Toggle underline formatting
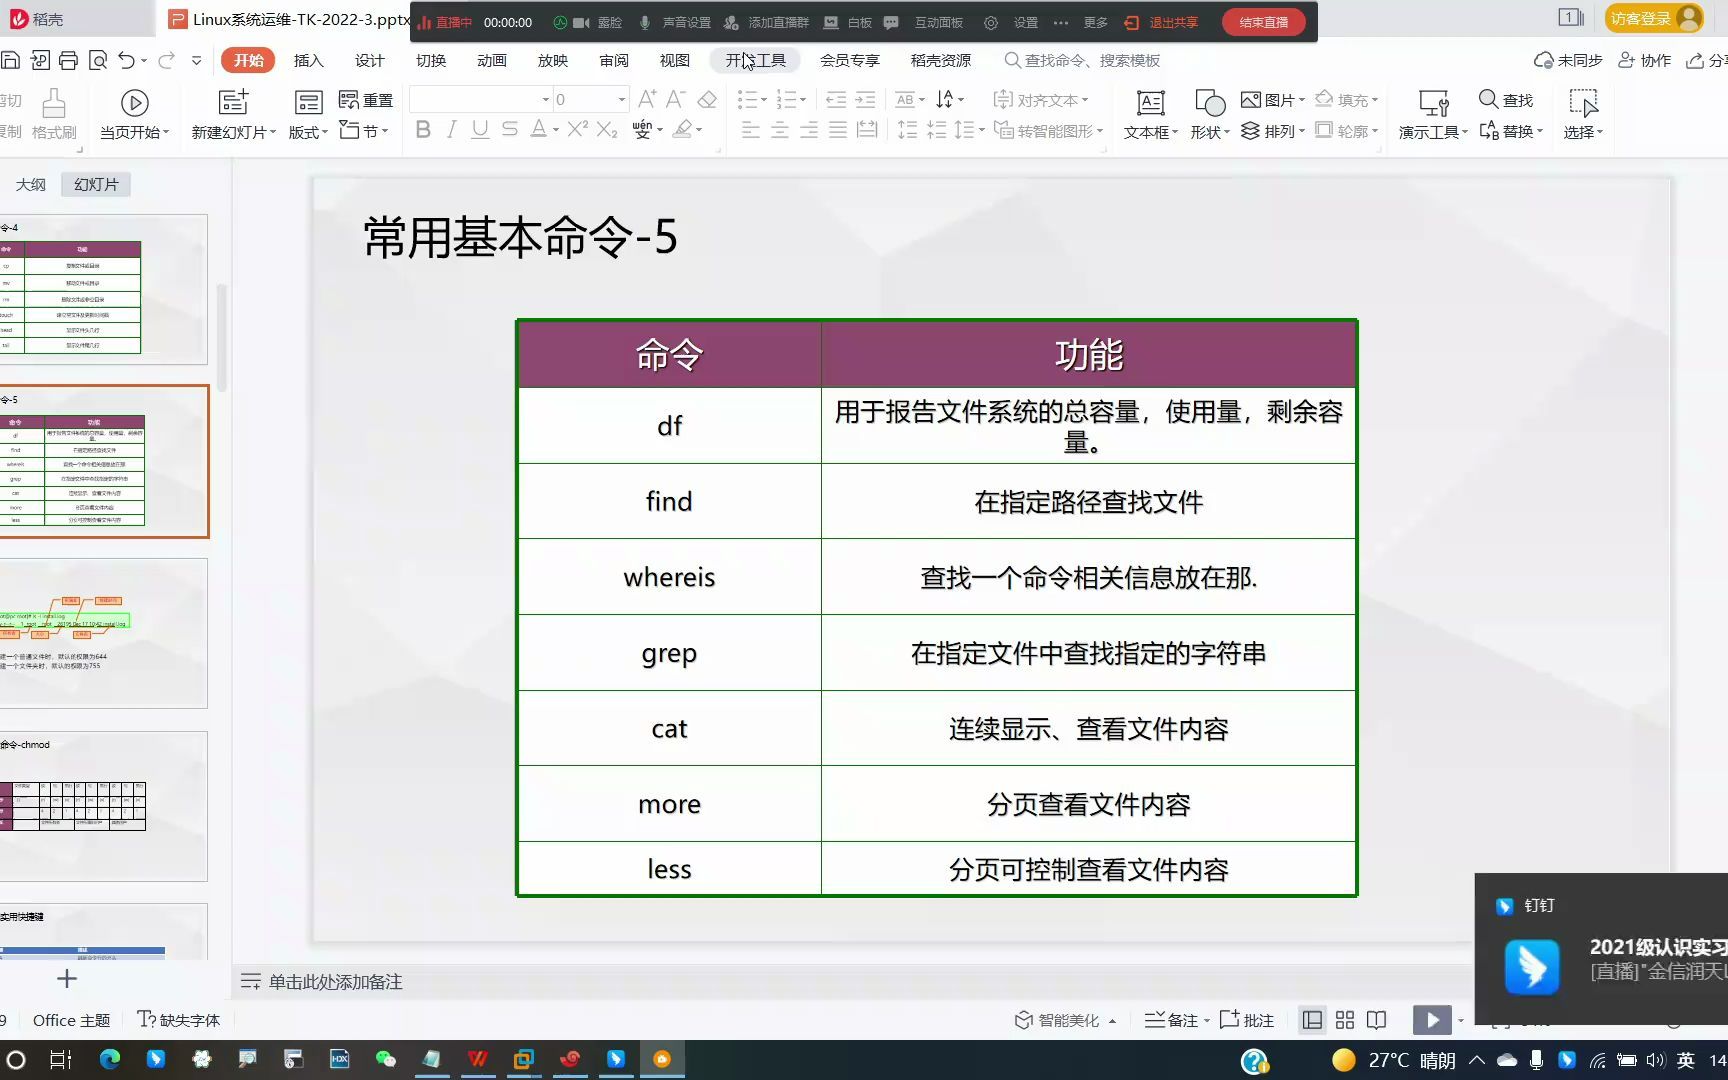The width and height of the screenshot is (1728, 1080). click(x=480, y=130)
